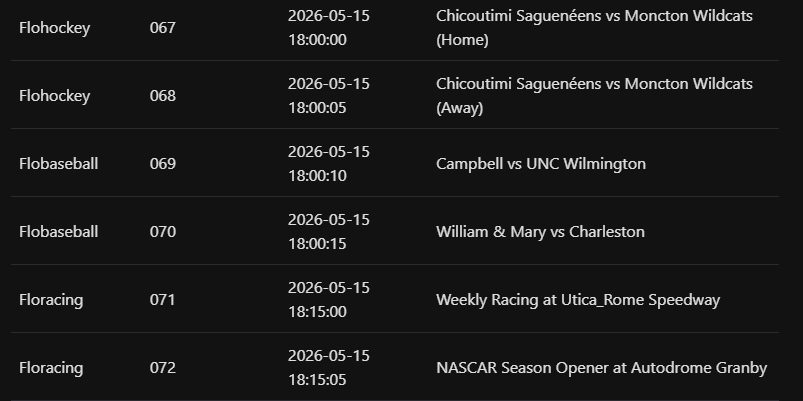Select Floracing label in row 071
803x401 pixels.
coord(51,301)
